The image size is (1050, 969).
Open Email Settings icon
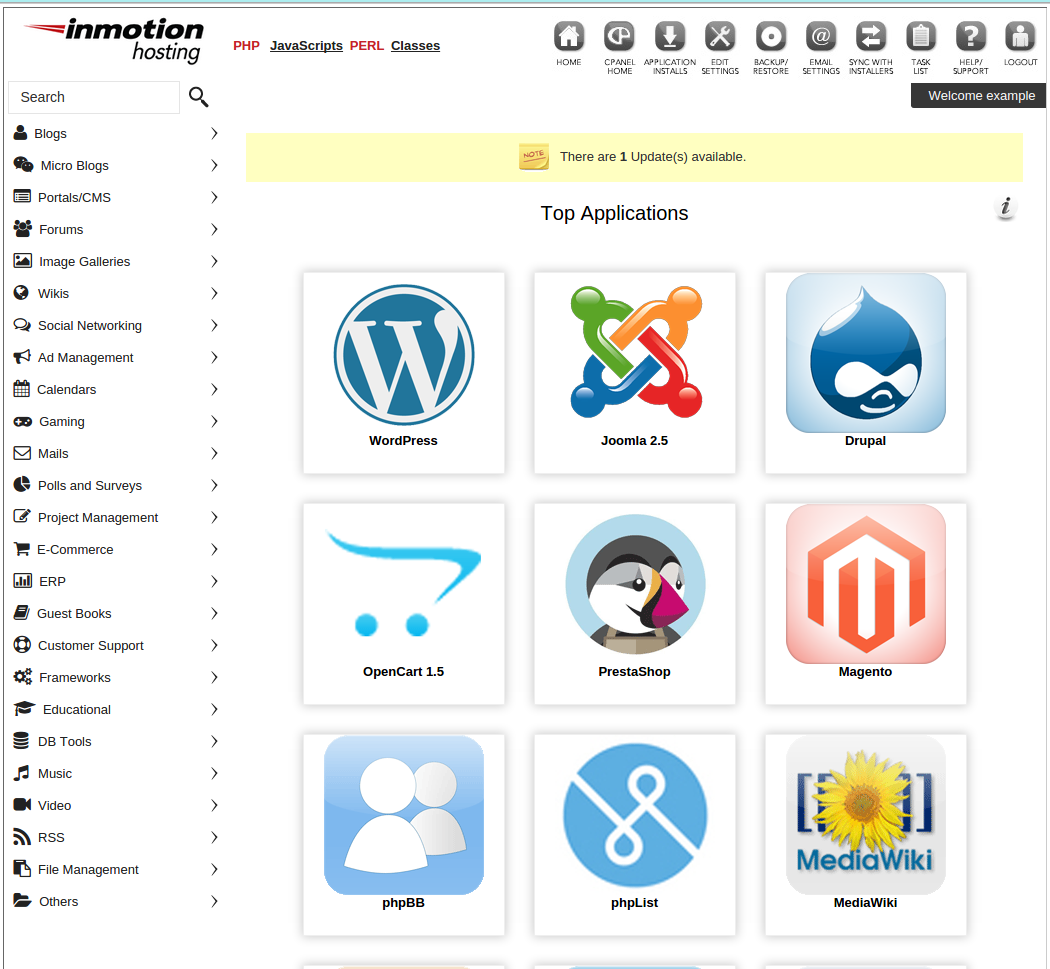click(x=821, y=38)
